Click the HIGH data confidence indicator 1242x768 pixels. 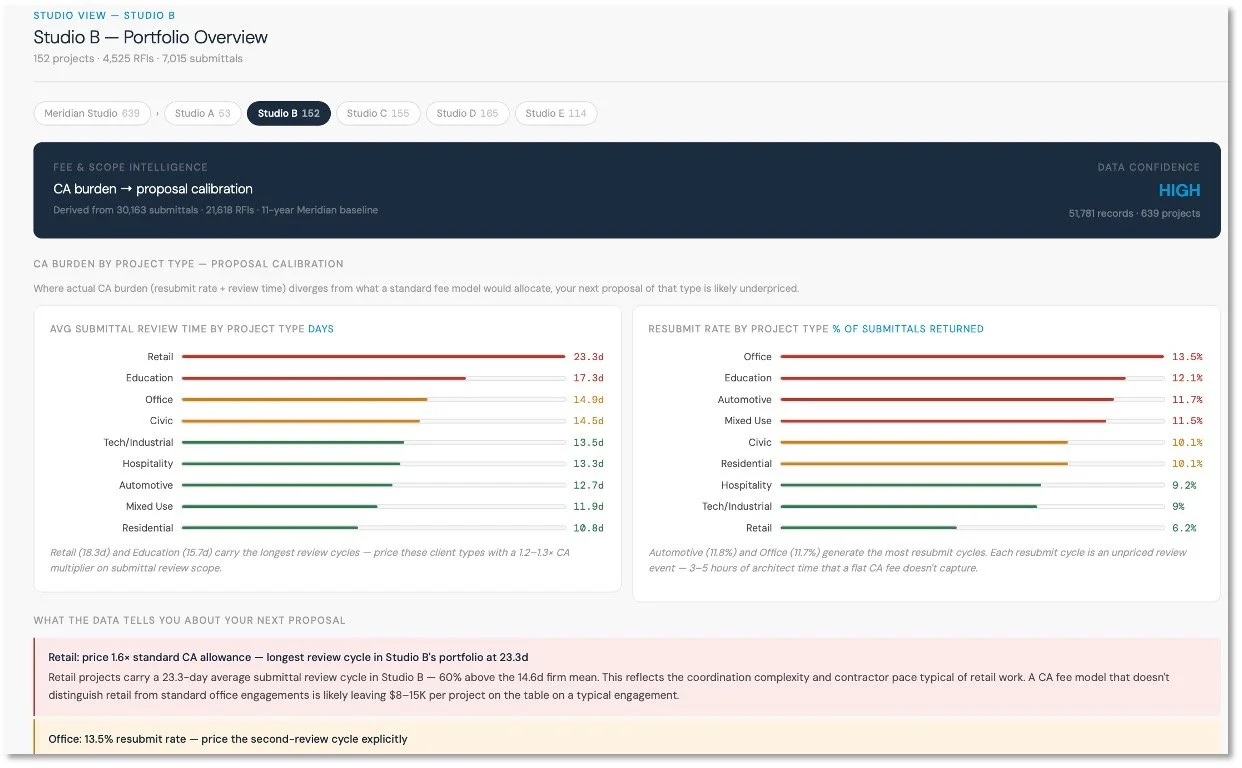(x=1179, y=191)
